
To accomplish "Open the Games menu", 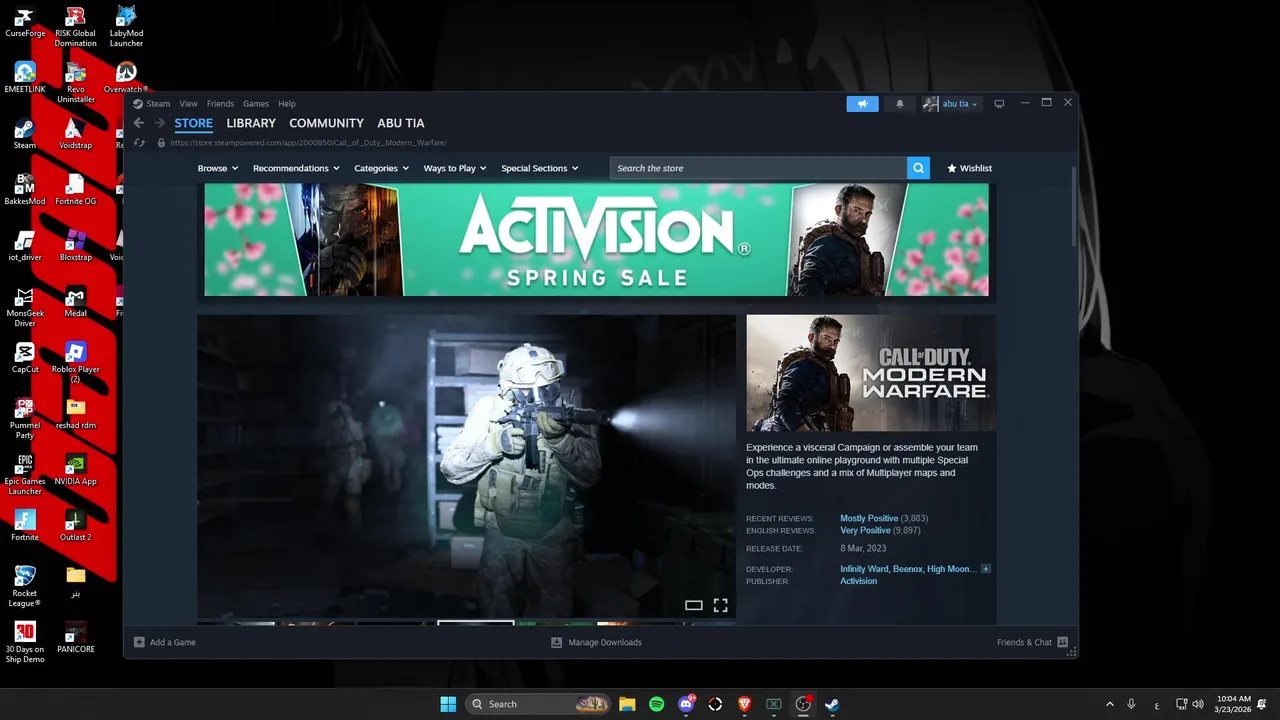I will pyautogui.click(x=256, y=104).
